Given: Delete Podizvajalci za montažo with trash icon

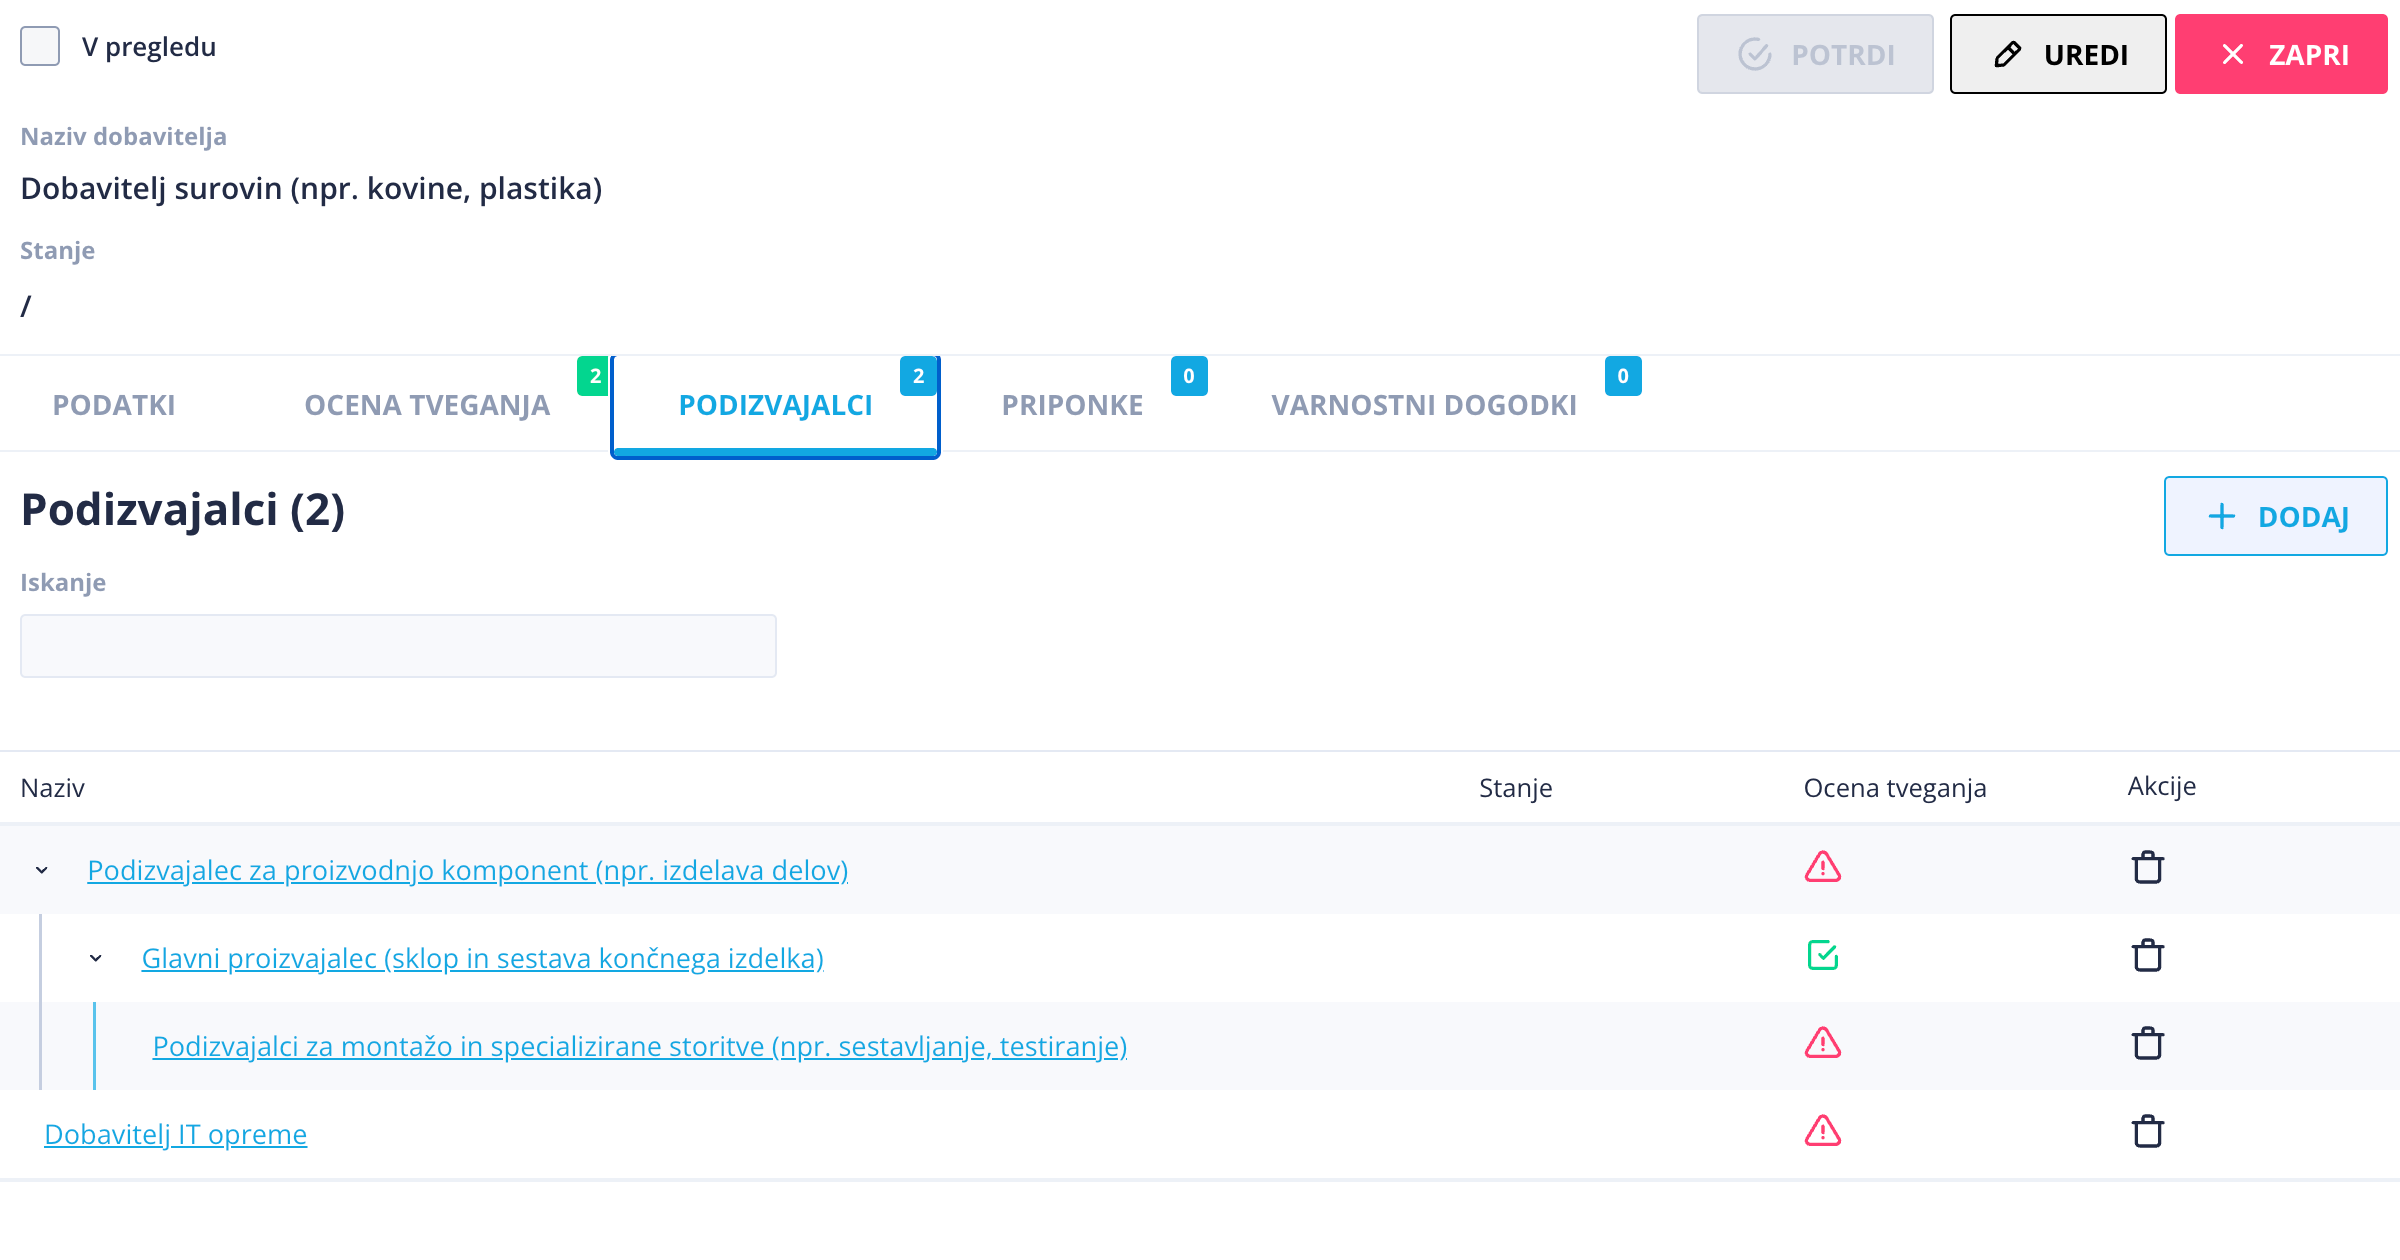Looking at the screenshot, I should (2147, 1043).
